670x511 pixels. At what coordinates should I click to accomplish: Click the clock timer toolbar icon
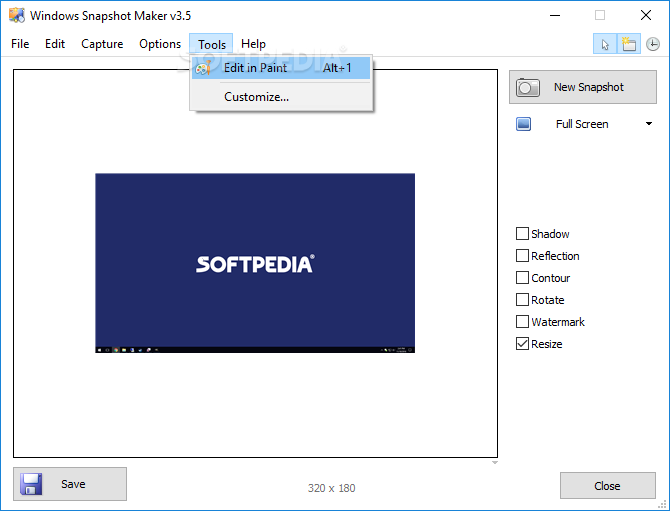[x=652, y=44]
